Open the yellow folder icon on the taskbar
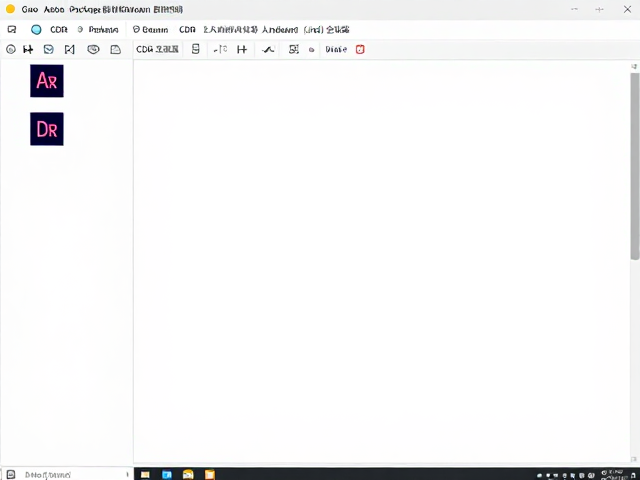Viewport: 640px width, 480px height. (145, 474)
